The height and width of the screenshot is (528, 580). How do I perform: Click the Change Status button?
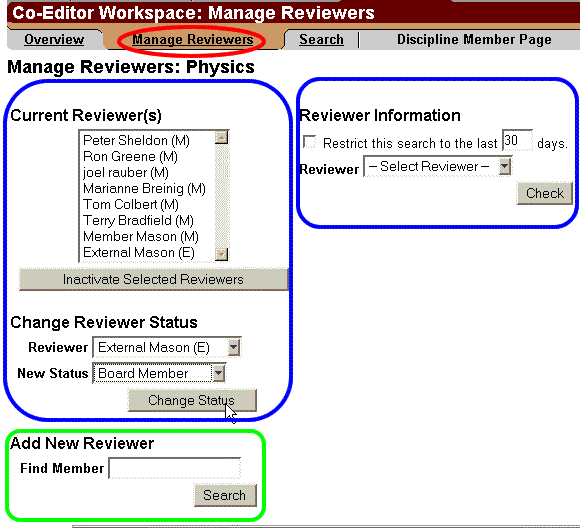[192, 400]
